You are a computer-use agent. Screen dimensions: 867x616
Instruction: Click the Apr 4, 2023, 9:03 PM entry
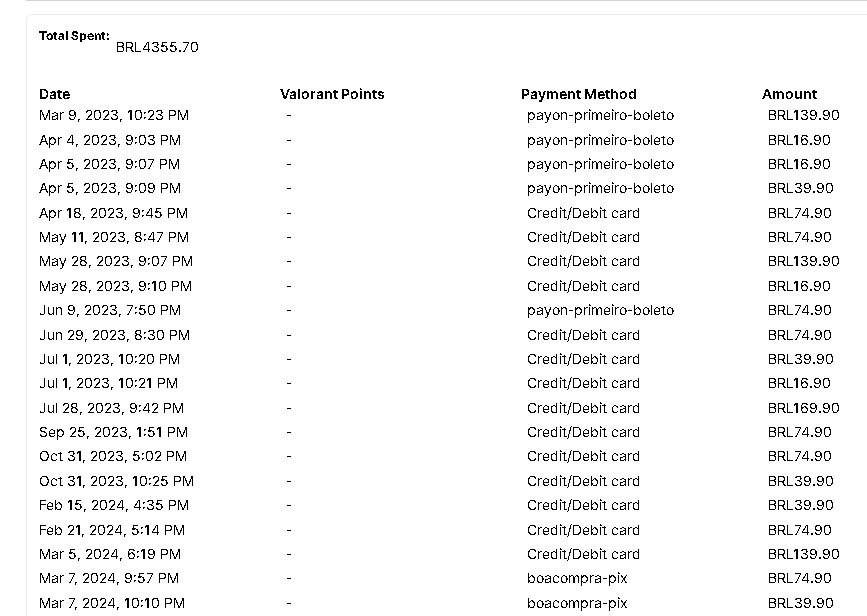pos(110,140)
